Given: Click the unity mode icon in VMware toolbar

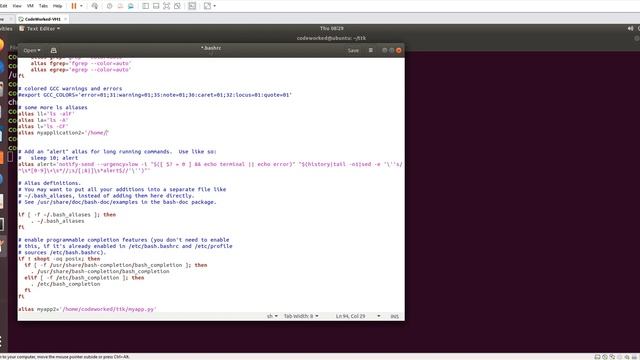Looking at the screenshot, I should pos(177,6).
